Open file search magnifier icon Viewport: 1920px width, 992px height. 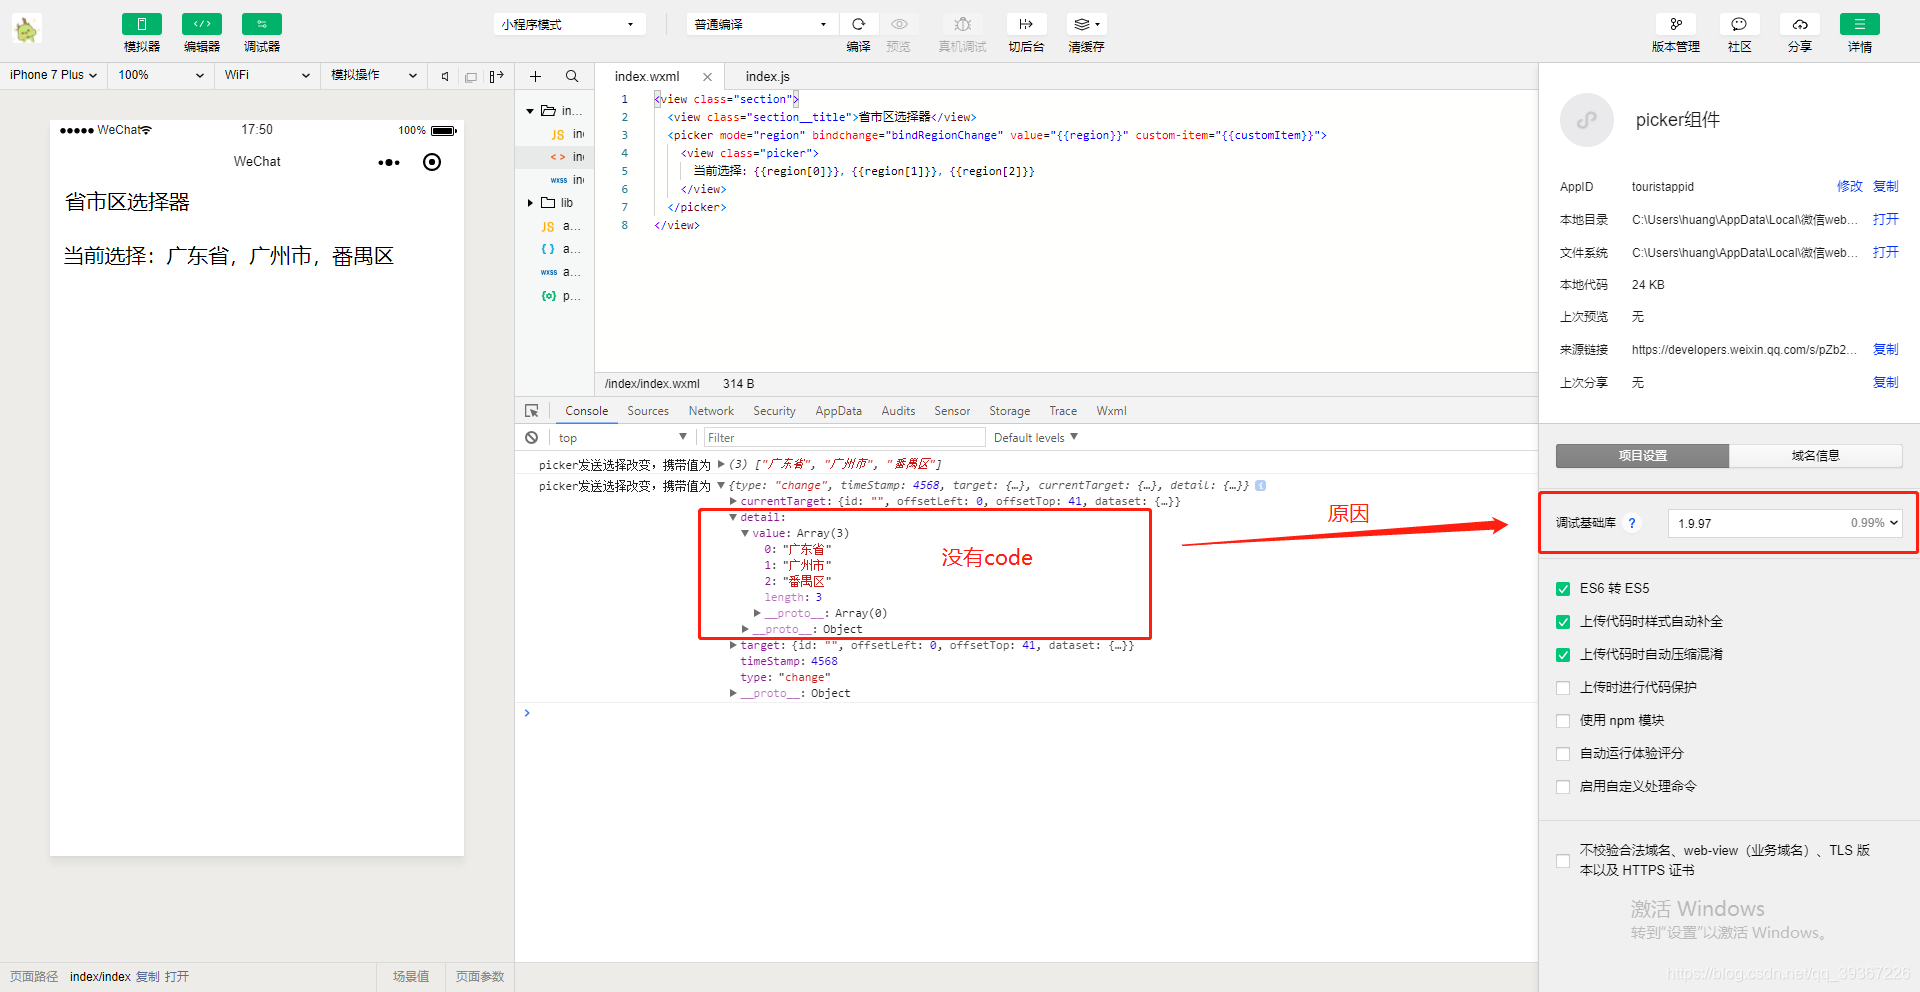572,76
